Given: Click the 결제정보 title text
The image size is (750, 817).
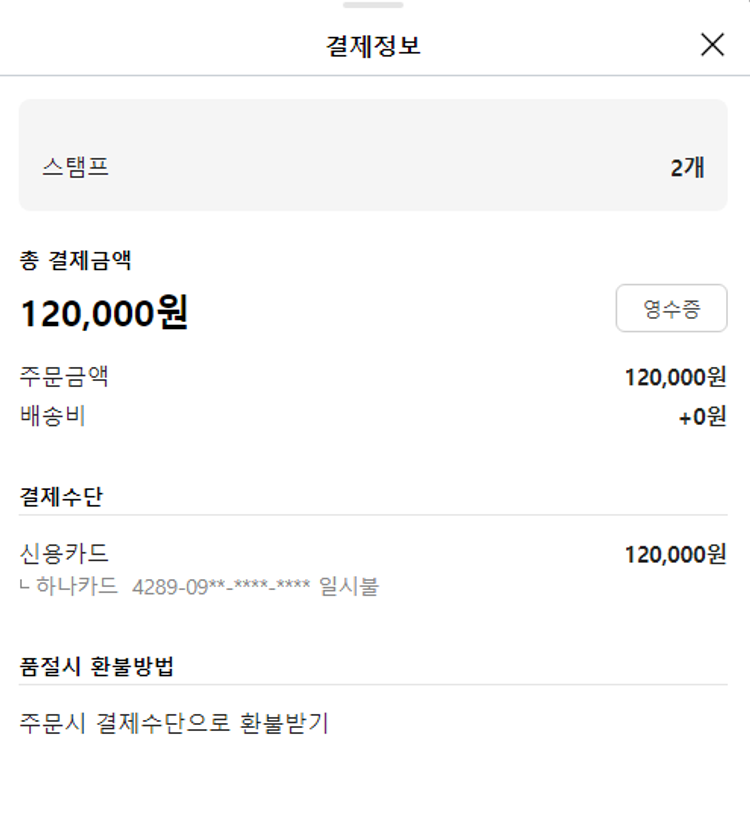Looking at the screenshot, I should 373,46.
